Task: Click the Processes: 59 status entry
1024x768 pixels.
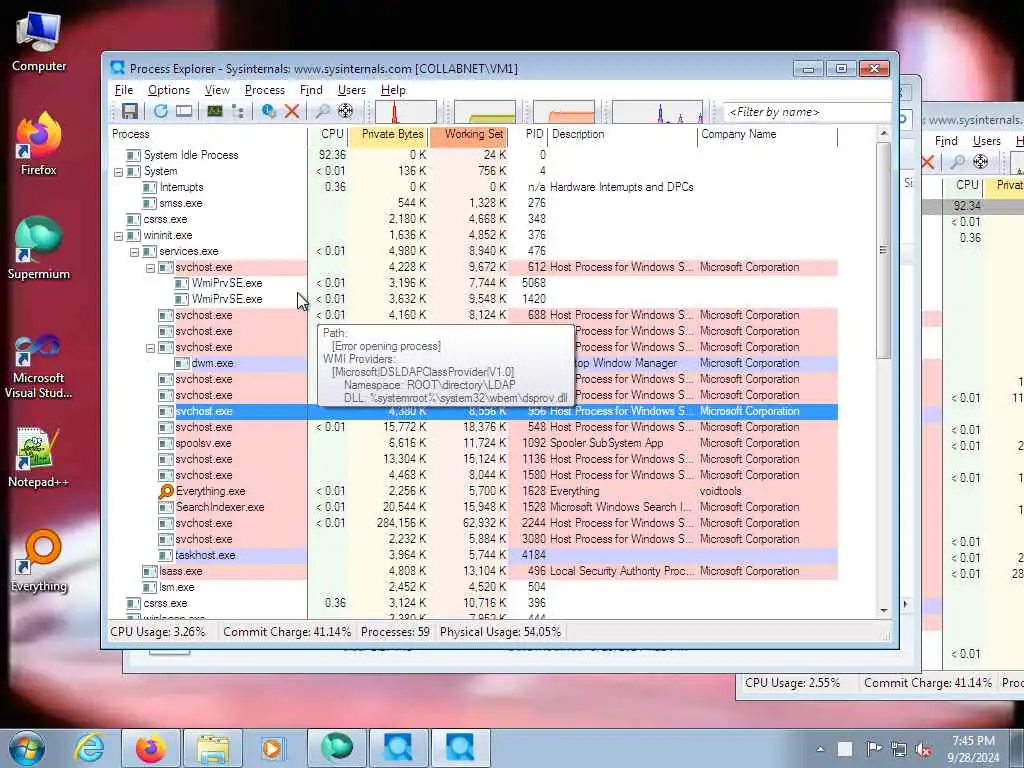Action: pos(395,632)
